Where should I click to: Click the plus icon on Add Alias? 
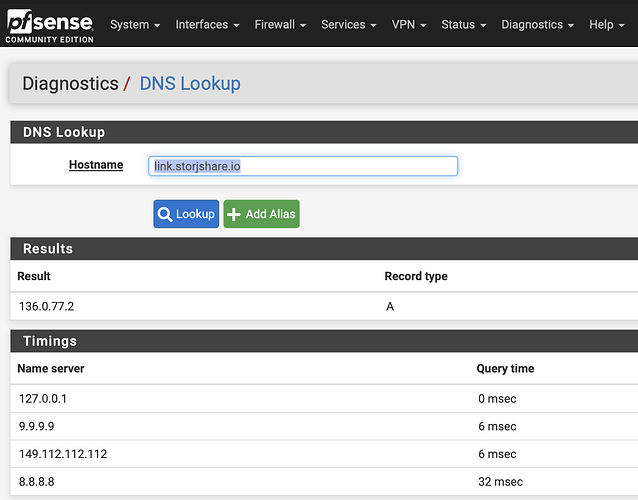click(x=234, y=214)
